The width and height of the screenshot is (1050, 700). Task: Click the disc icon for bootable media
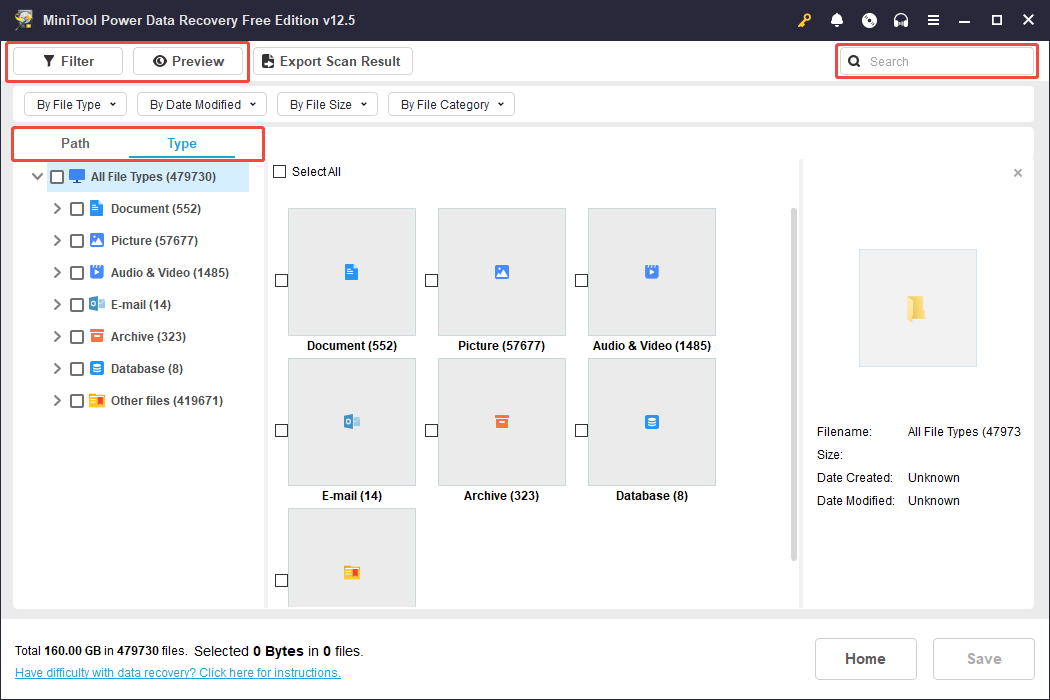(868, 20)
